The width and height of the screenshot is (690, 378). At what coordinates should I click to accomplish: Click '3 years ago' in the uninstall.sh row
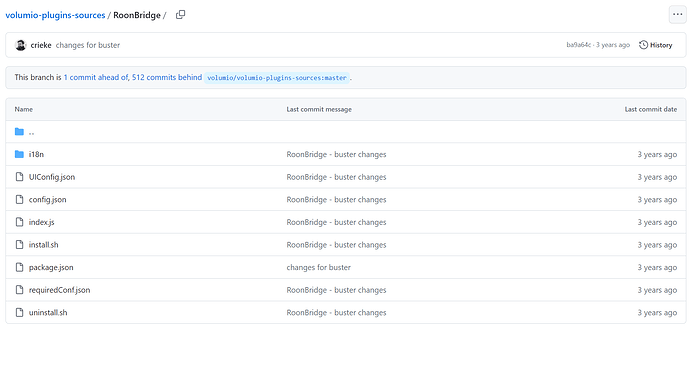(657, 312)
